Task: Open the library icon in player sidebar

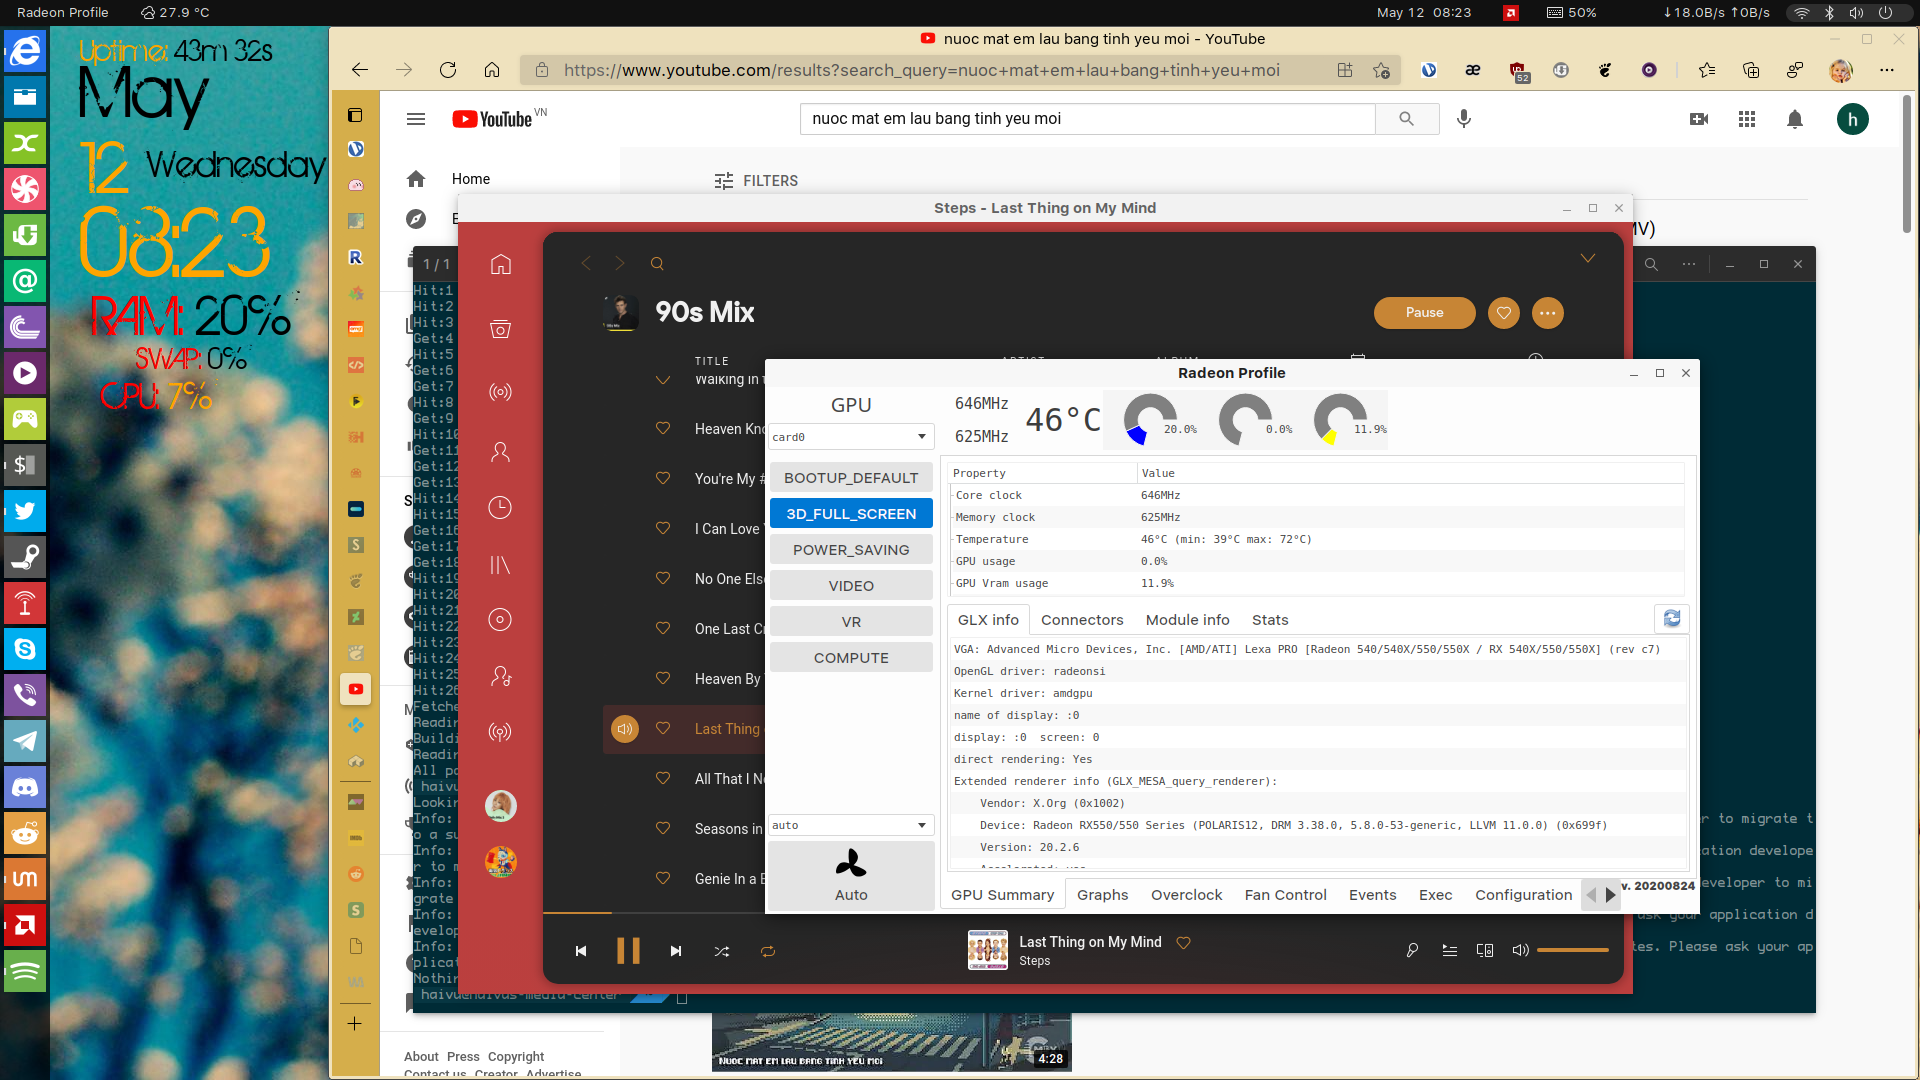Action: (x=501, y=565)
